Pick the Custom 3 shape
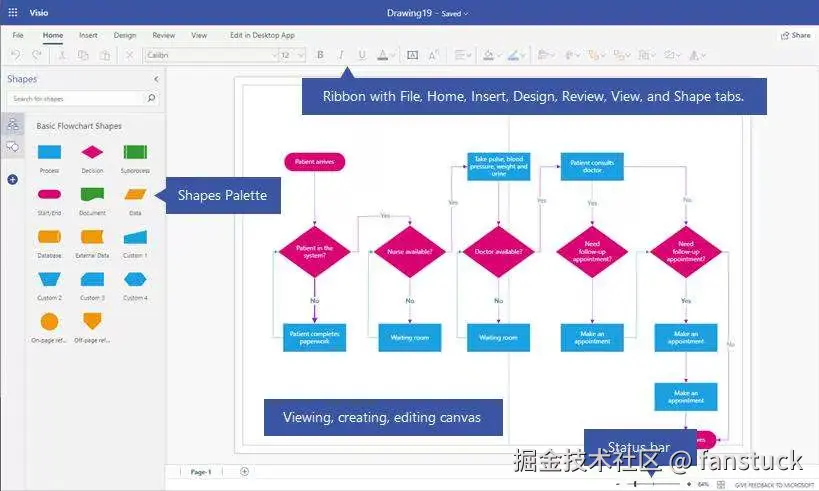Viewport: 819px width, 491px height. 92,279
